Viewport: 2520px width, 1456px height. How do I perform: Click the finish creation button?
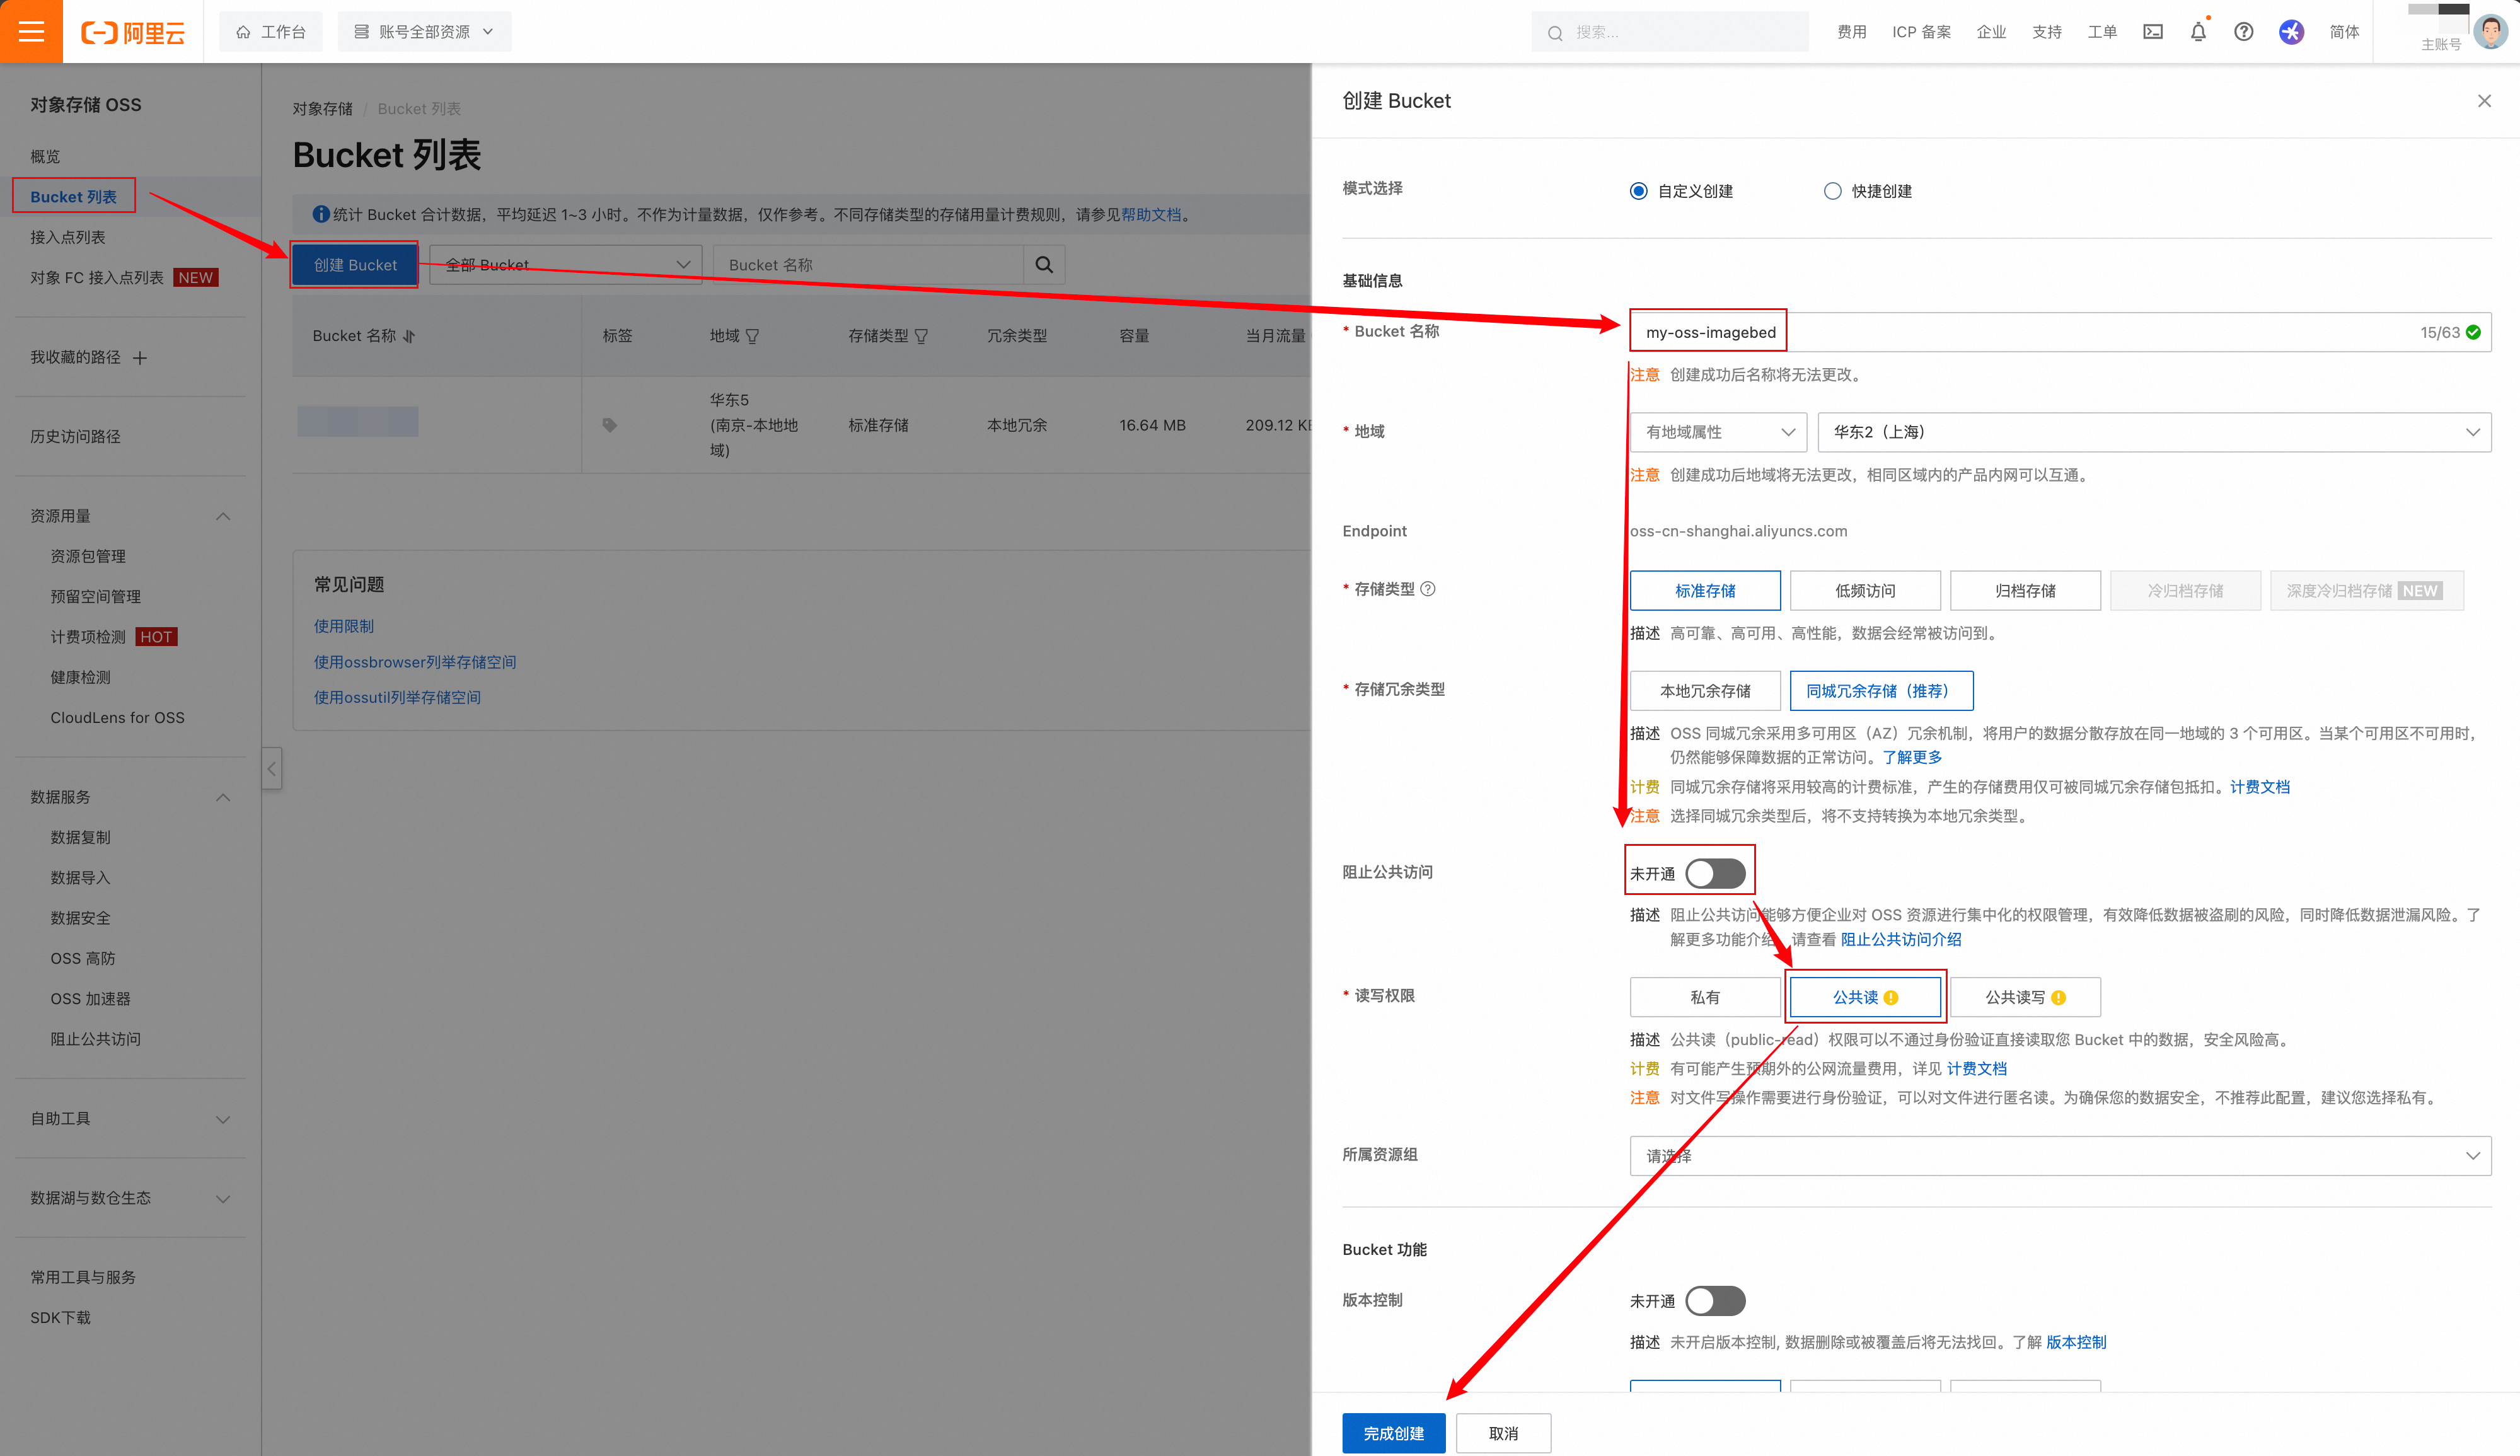pyautogui.click(x=1394, y=1433)
